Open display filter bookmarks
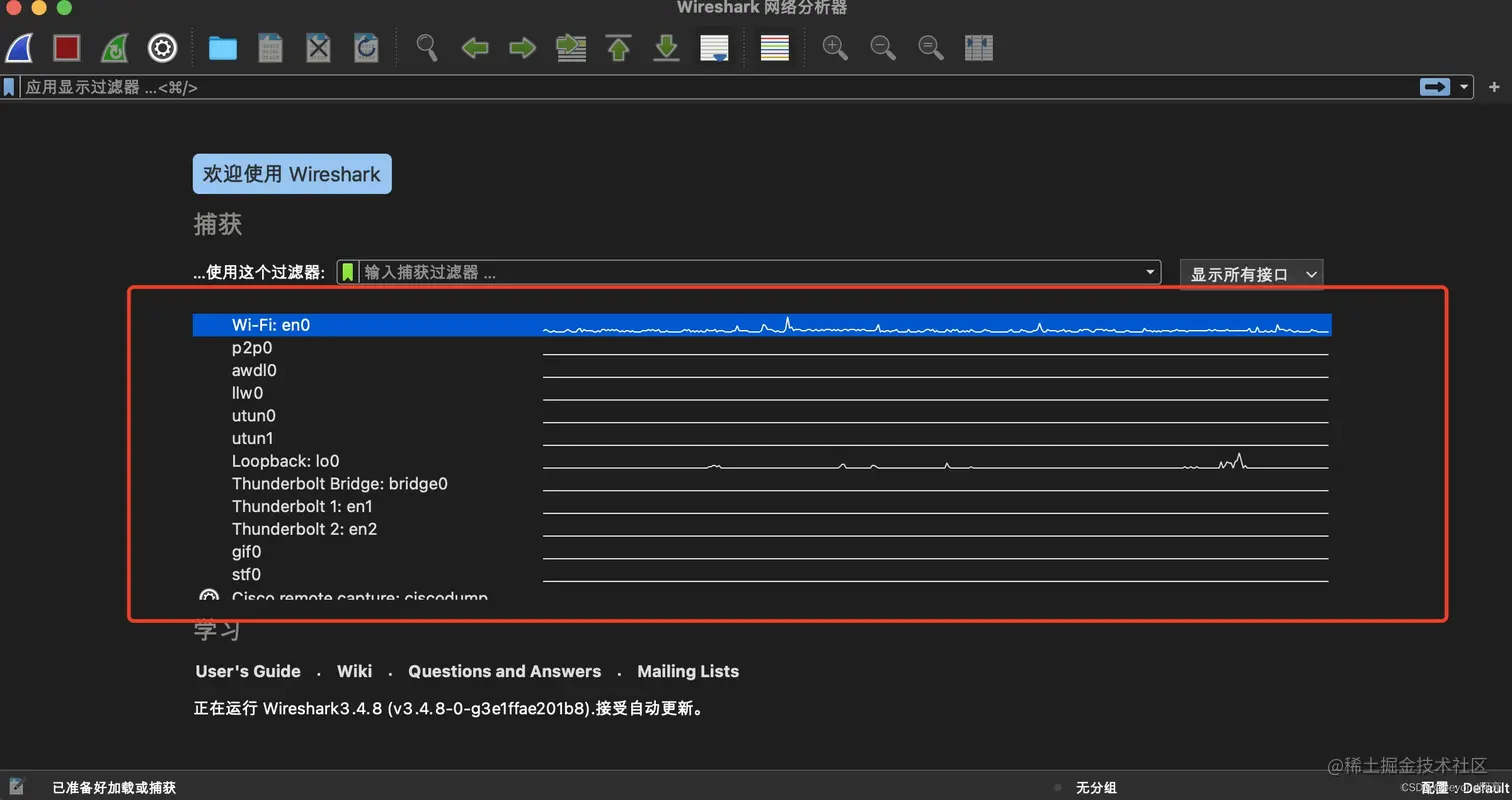Screen dimensions: 1512x800 [9, 88]
